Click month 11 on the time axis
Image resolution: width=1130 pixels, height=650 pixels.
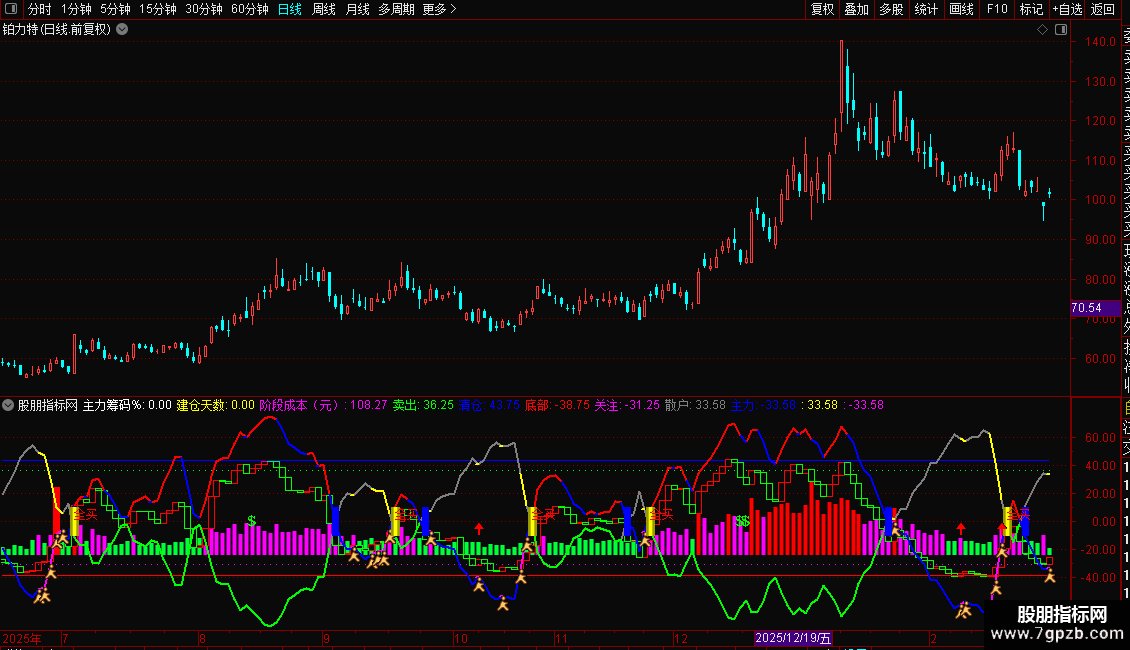[x=561, y=638]
